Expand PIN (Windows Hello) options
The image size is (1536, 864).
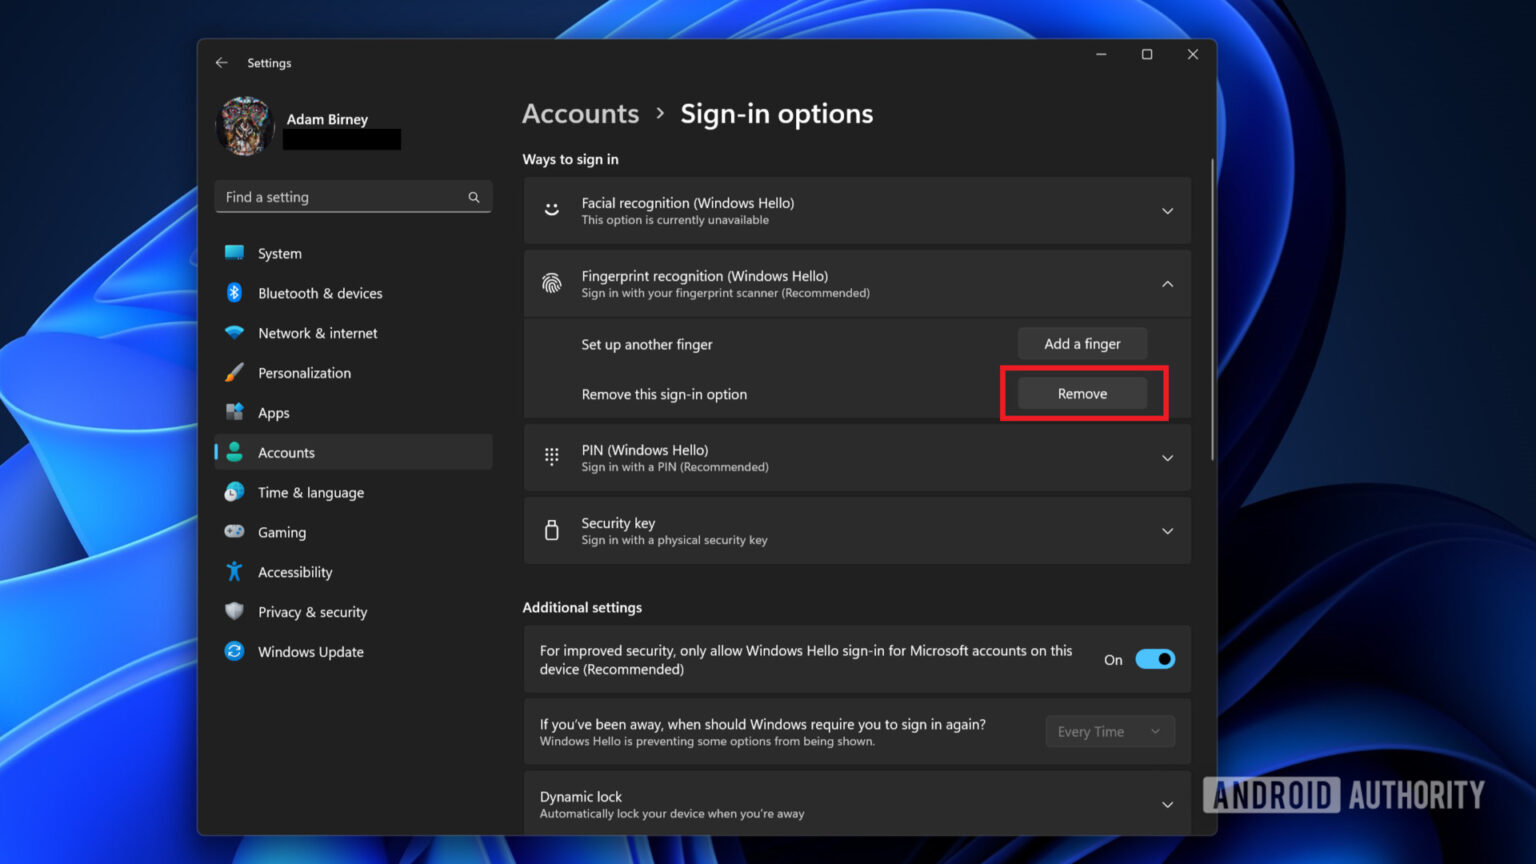[x=1167, y=457]
